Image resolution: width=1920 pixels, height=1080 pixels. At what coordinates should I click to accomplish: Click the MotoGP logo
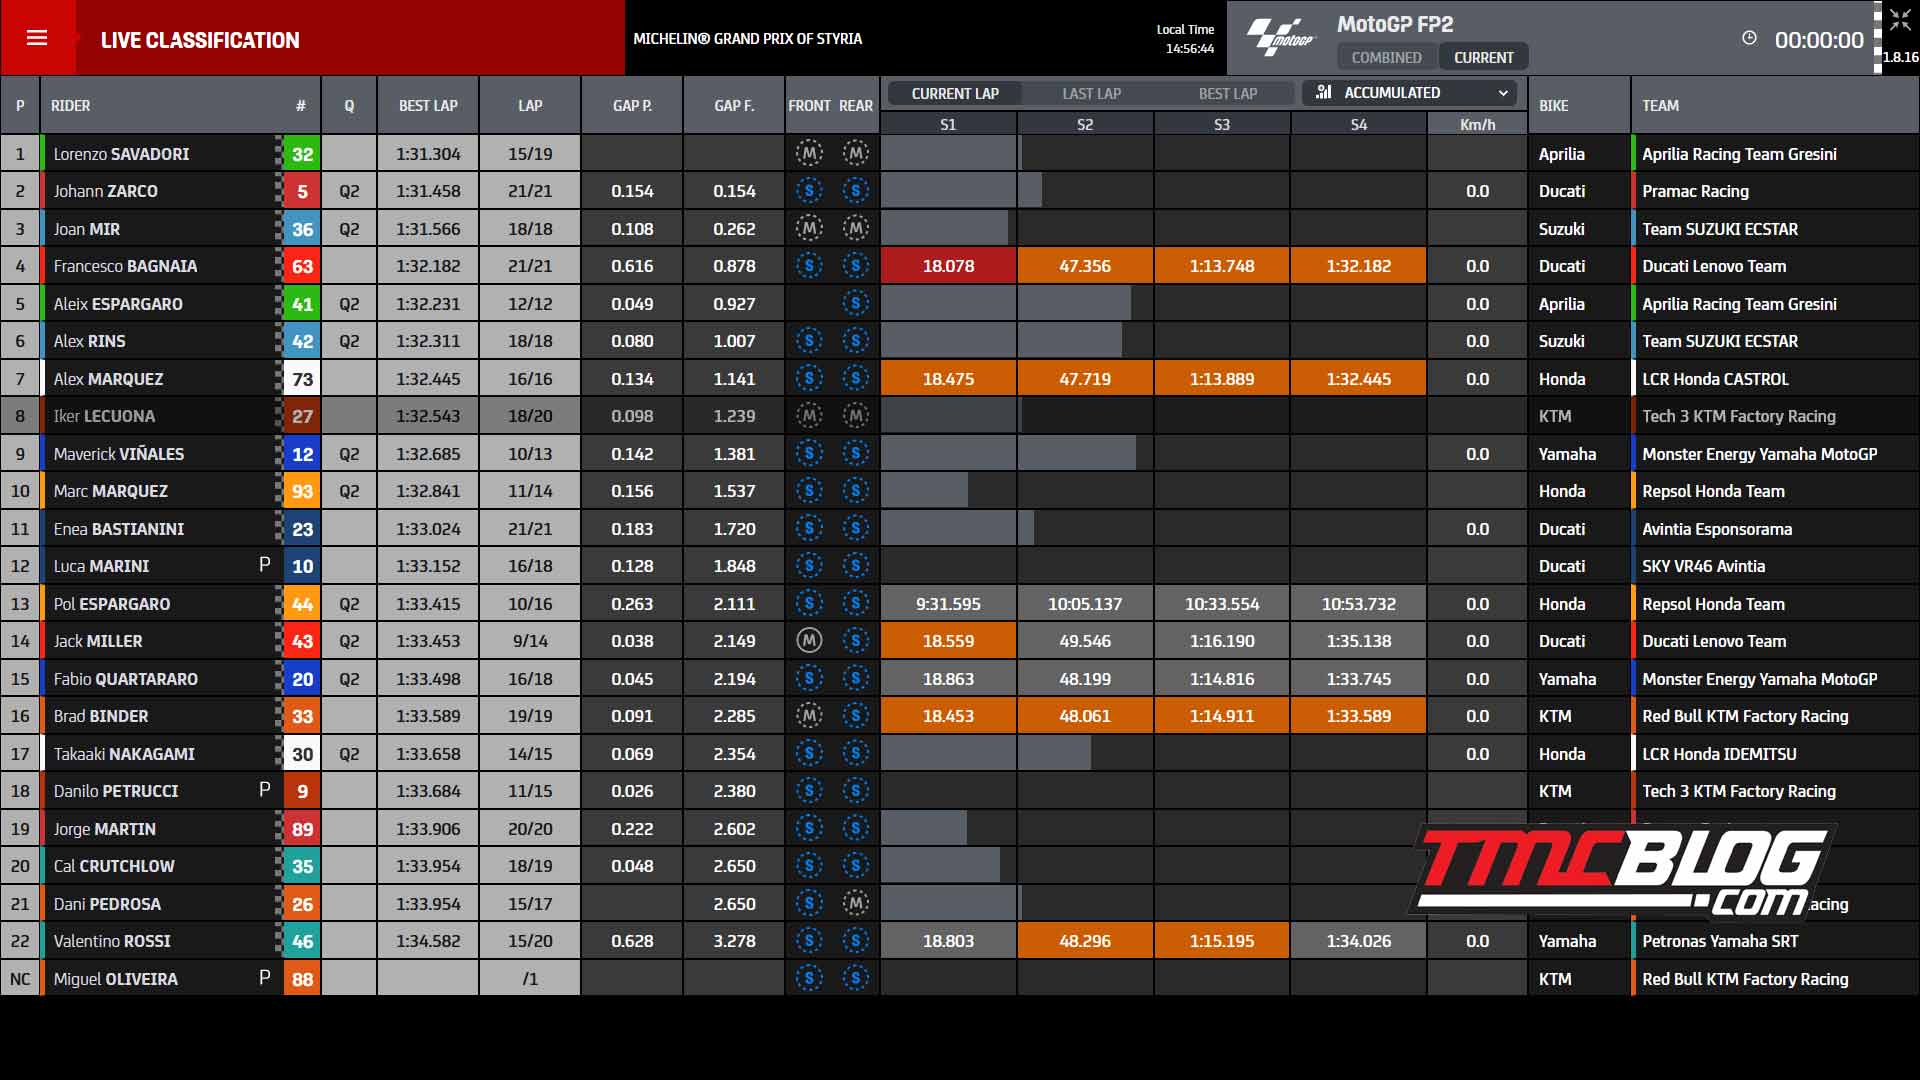pyautogui.click(x=1281, y=38)
